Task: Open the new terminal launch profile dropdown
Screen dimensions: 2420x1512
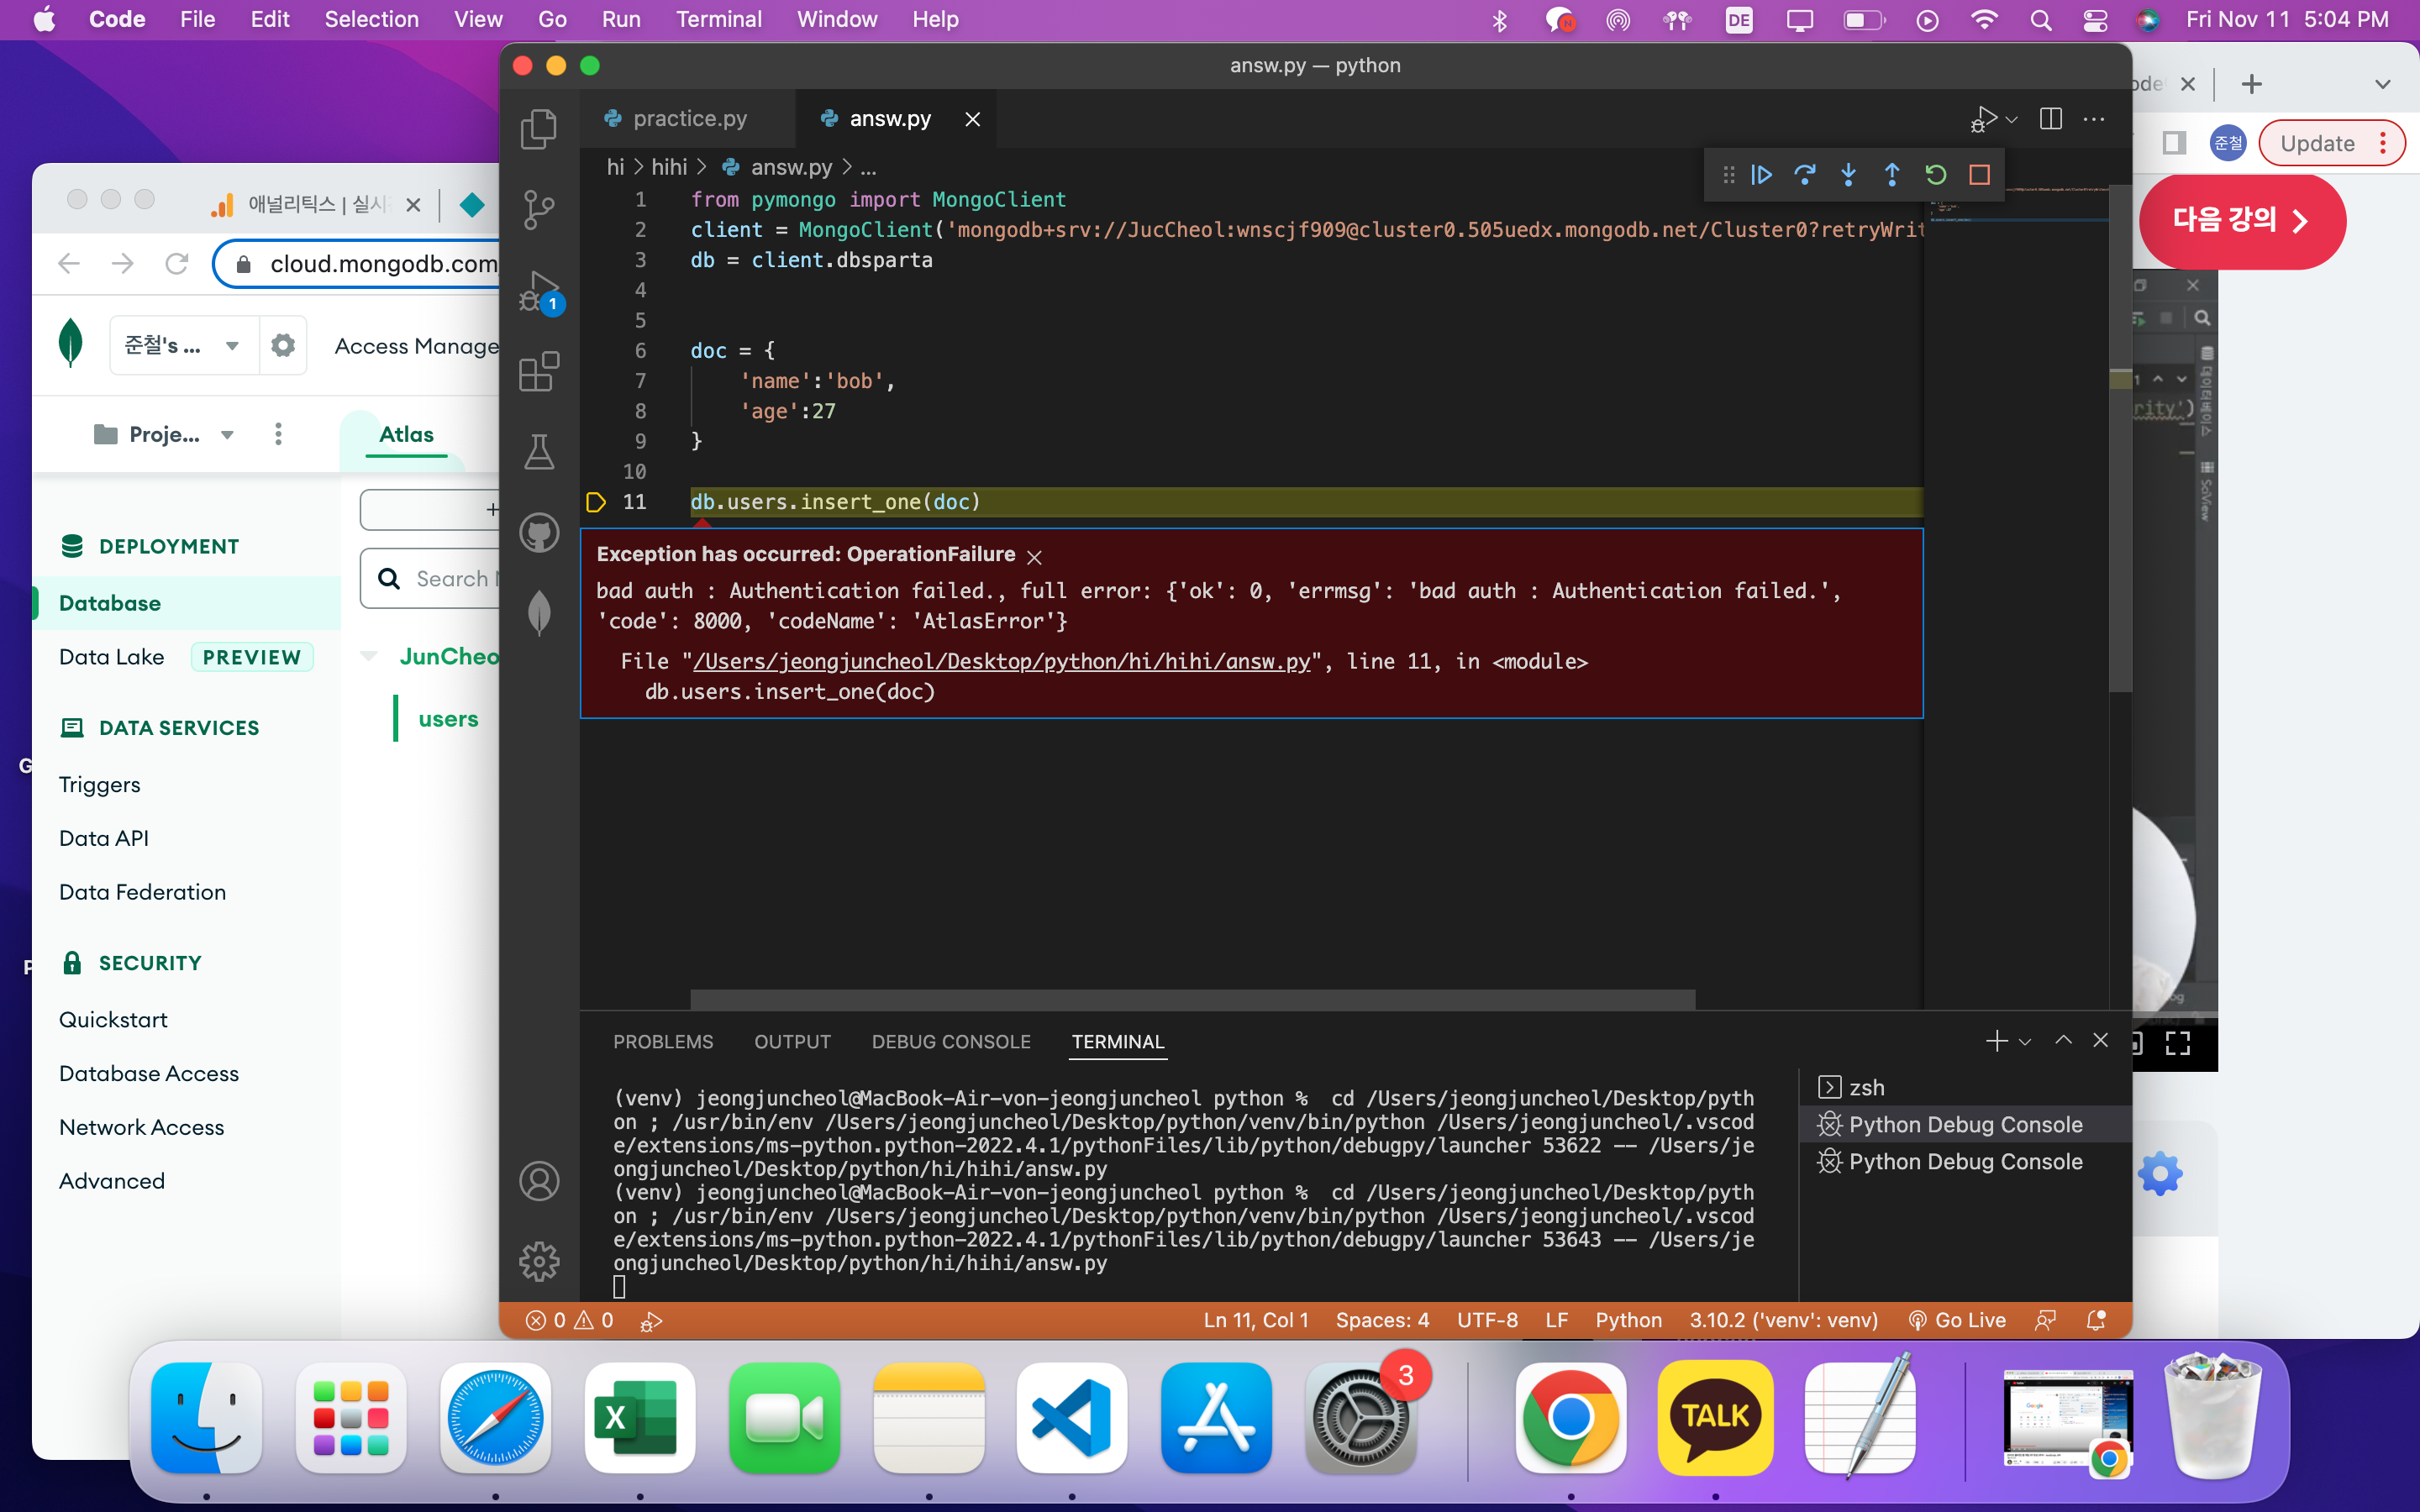Action: pyautogui.click(x=2025, y=1042)
